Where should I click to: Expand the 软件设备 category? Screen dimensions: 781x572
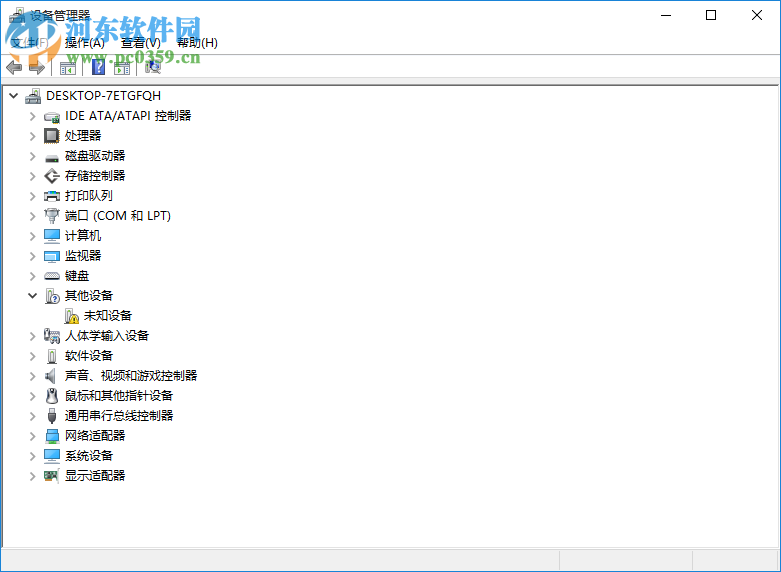33,356
